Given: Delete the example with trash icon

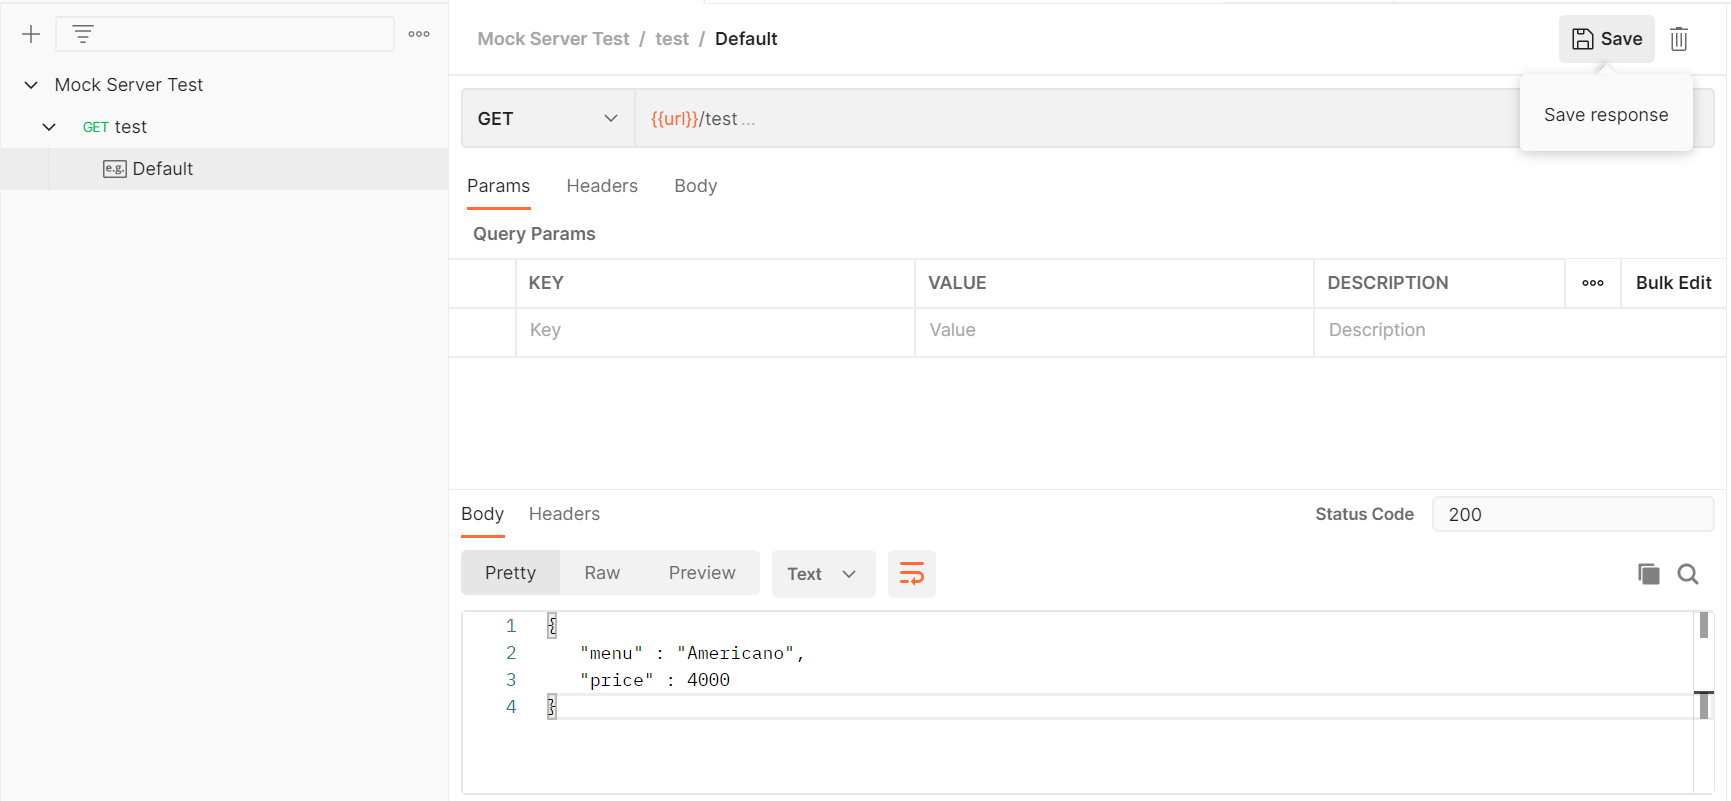Looking at the screenshot, I should coord(1679,39).
